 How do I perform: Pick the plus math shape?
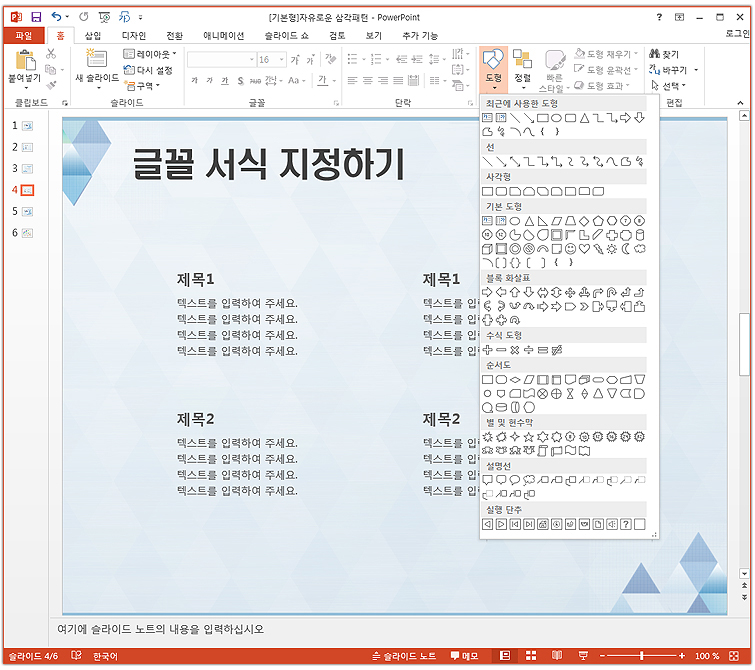(487, 350)
